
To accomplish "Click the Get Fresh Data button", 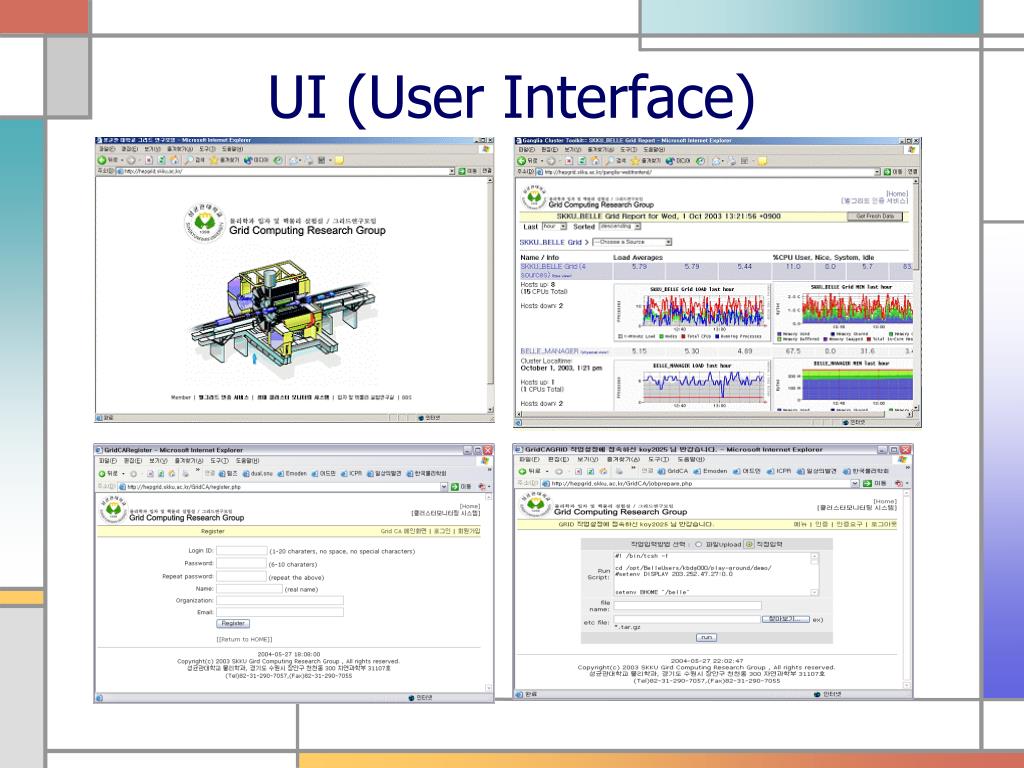I will pos(875,216).
